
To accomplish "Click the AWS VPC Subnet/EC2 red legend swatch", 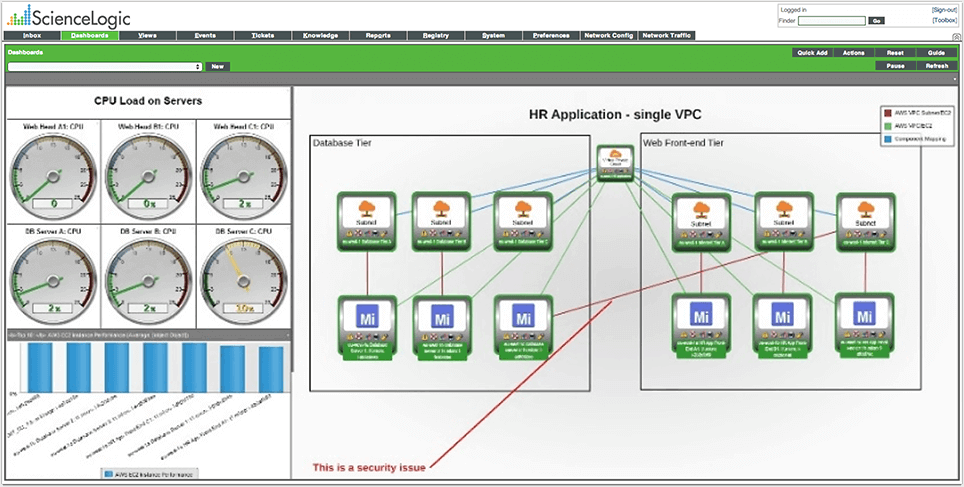I will (888, 113).
